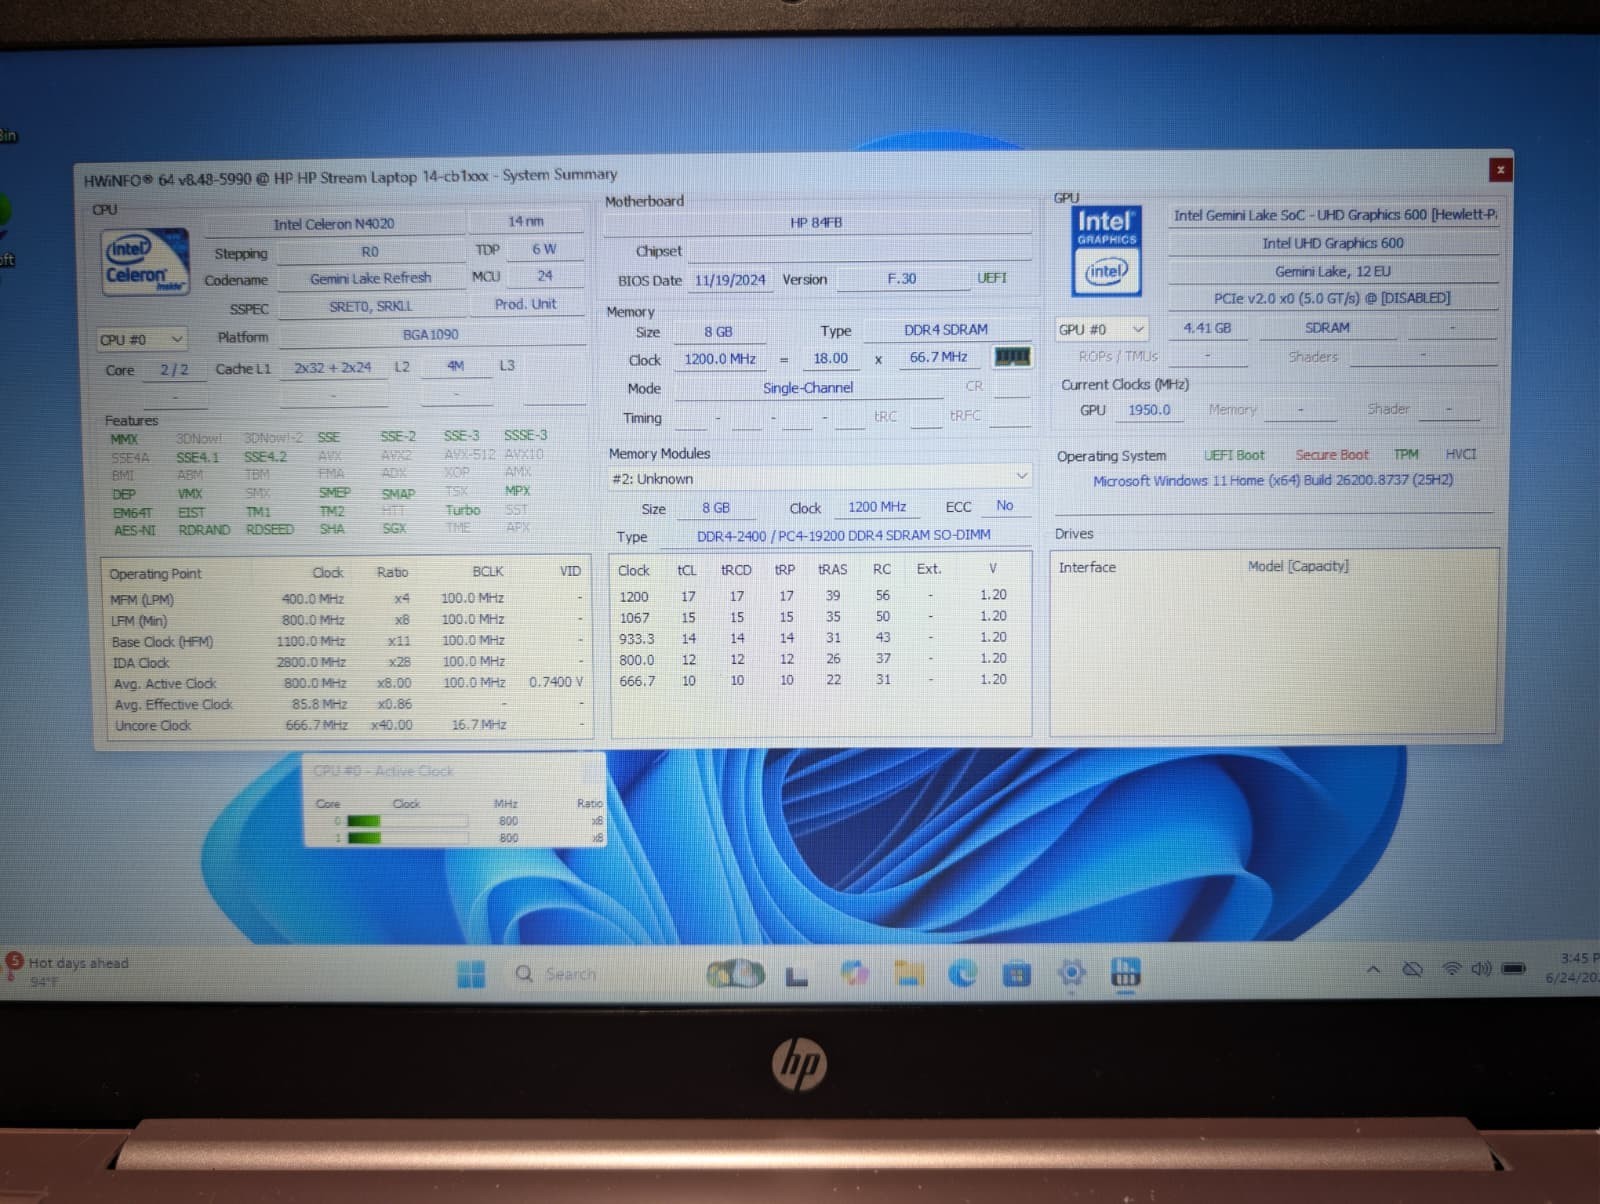This screenshot has height=1204, width=1600.
Task: Open Task View from the taskbar
Action: point(796,975)
